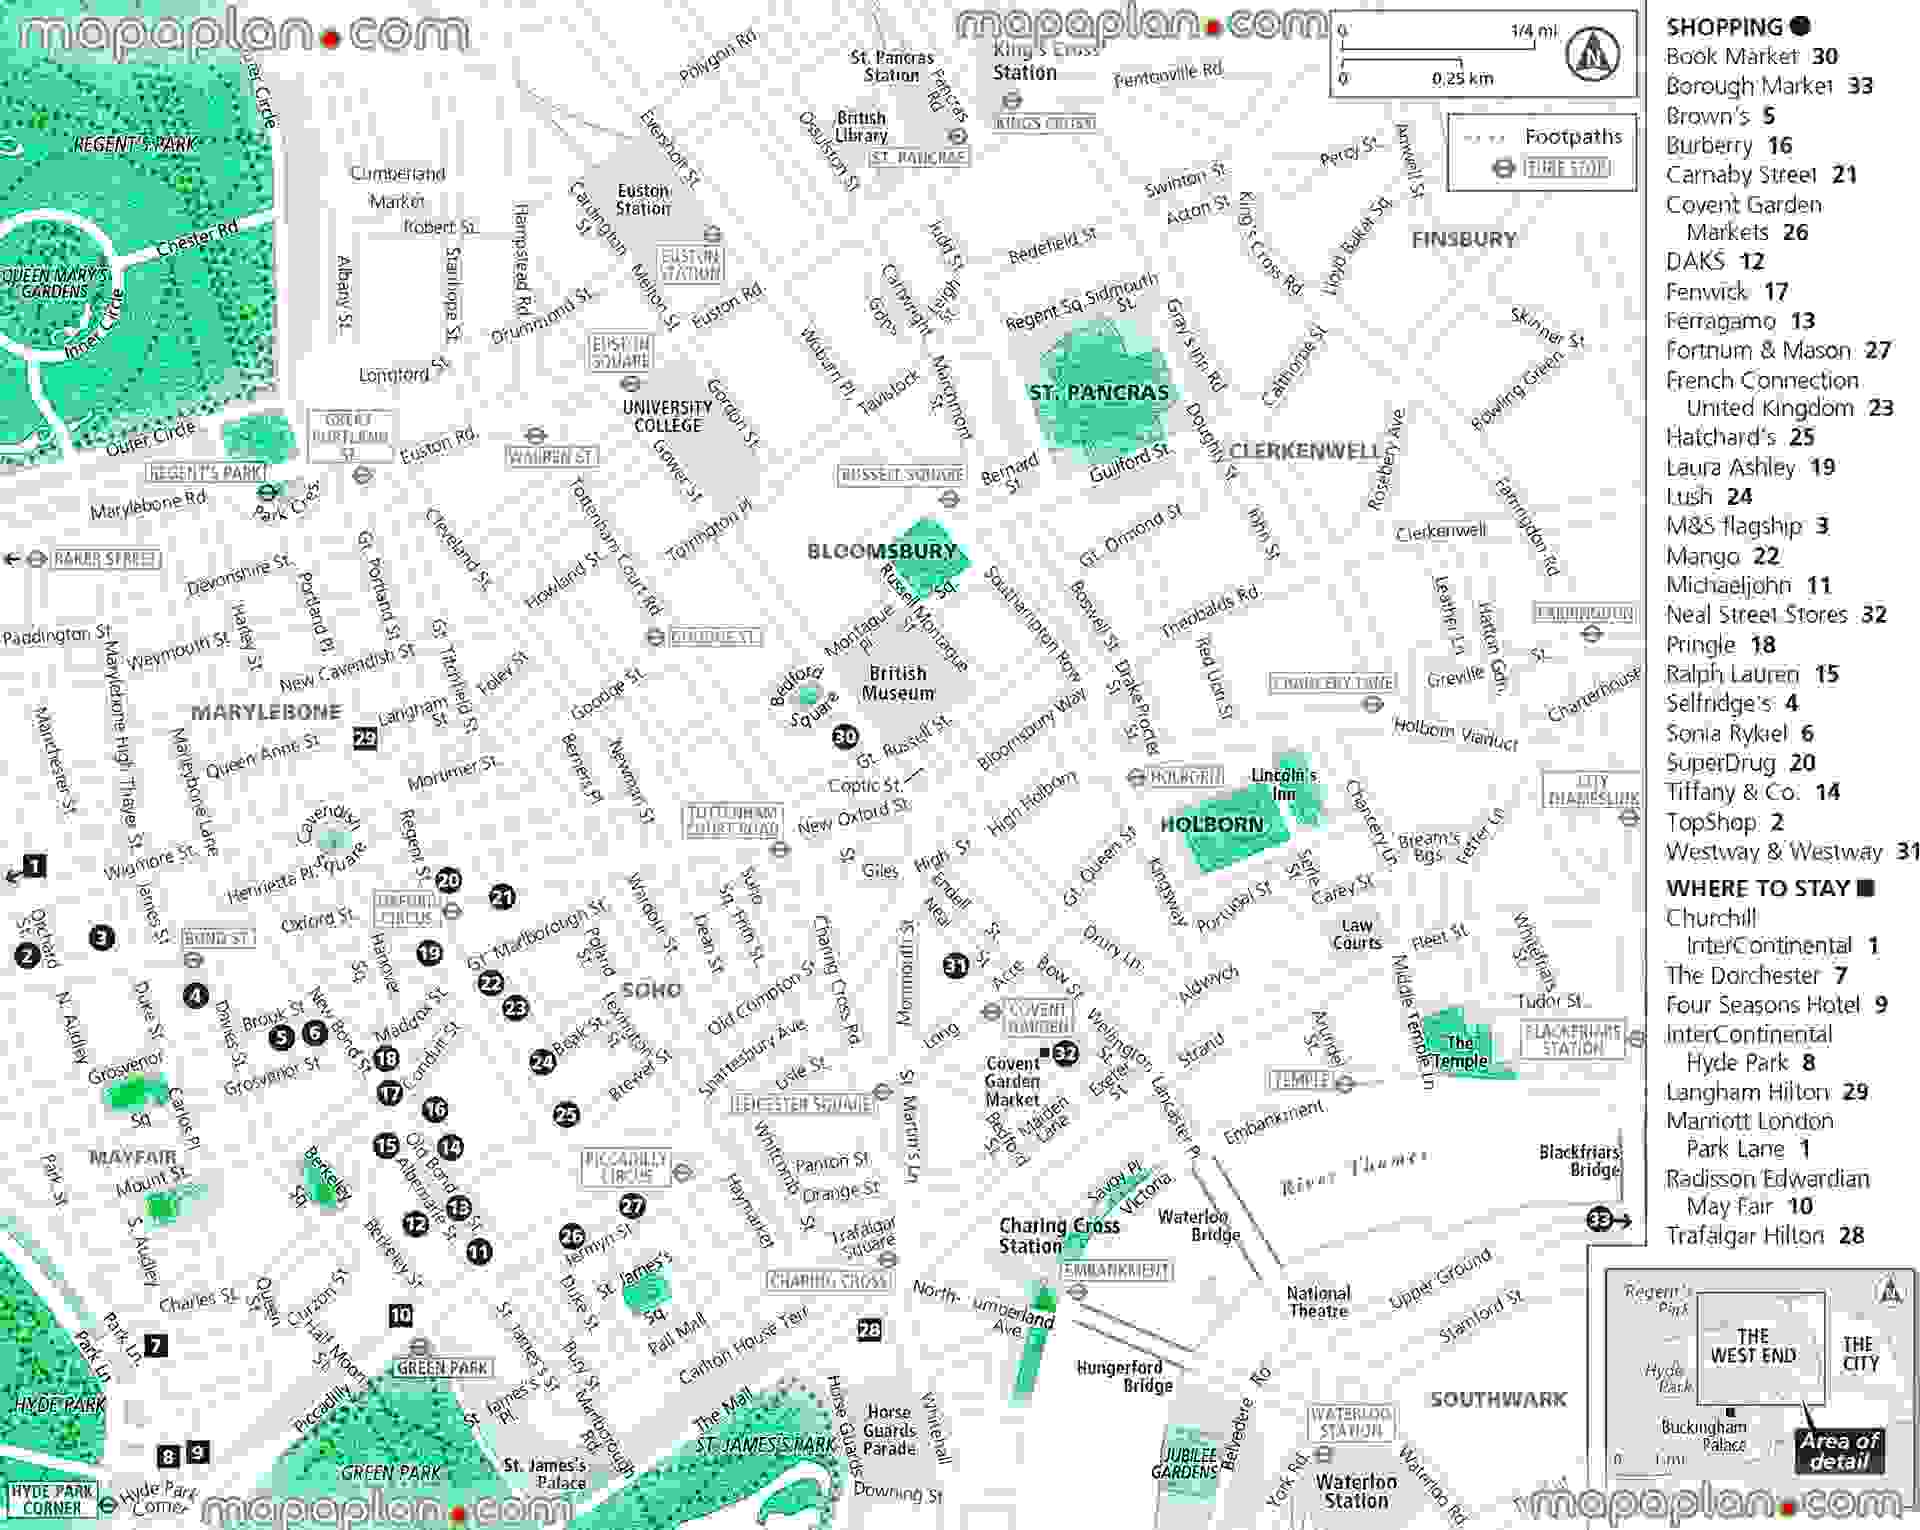Click circle marker 27 below Piccadilly Circus

point(632,1206)
